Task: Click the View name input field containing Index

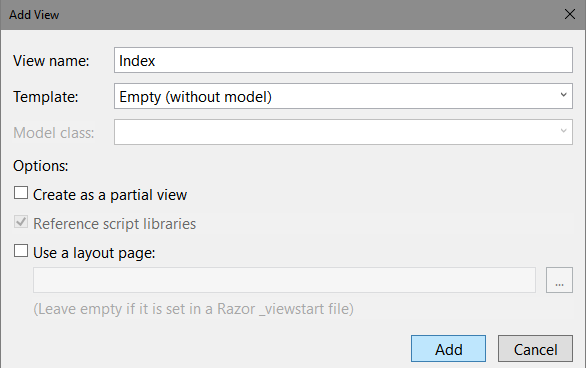Action: (343, 60)
